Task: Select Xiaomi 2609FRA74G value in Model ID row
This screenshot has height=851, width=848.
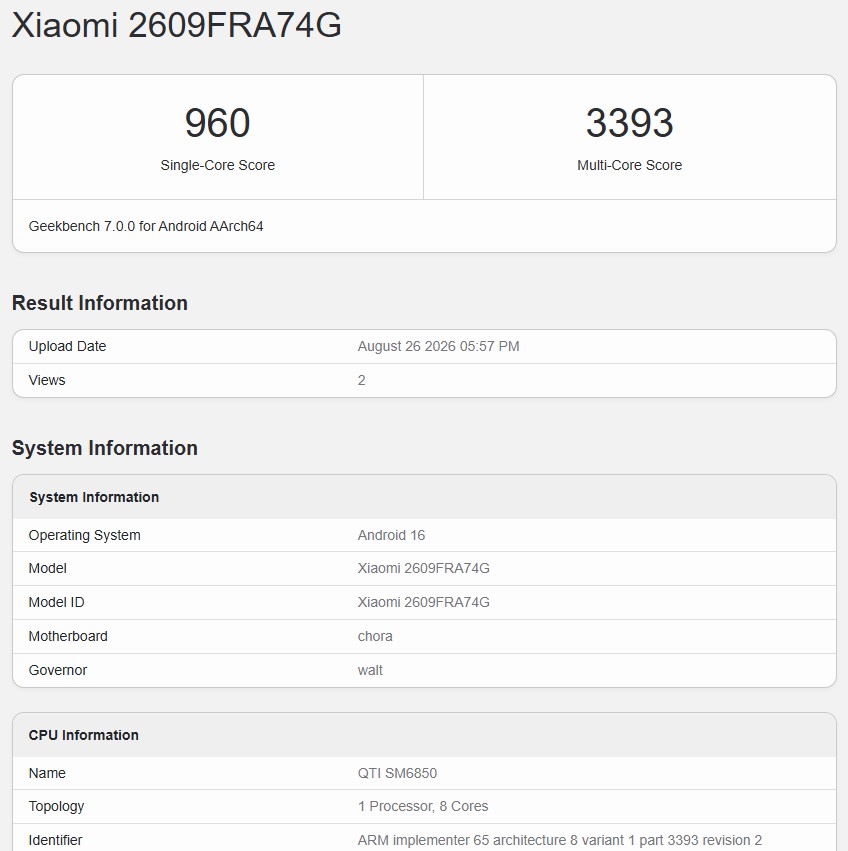Action: 423,602
